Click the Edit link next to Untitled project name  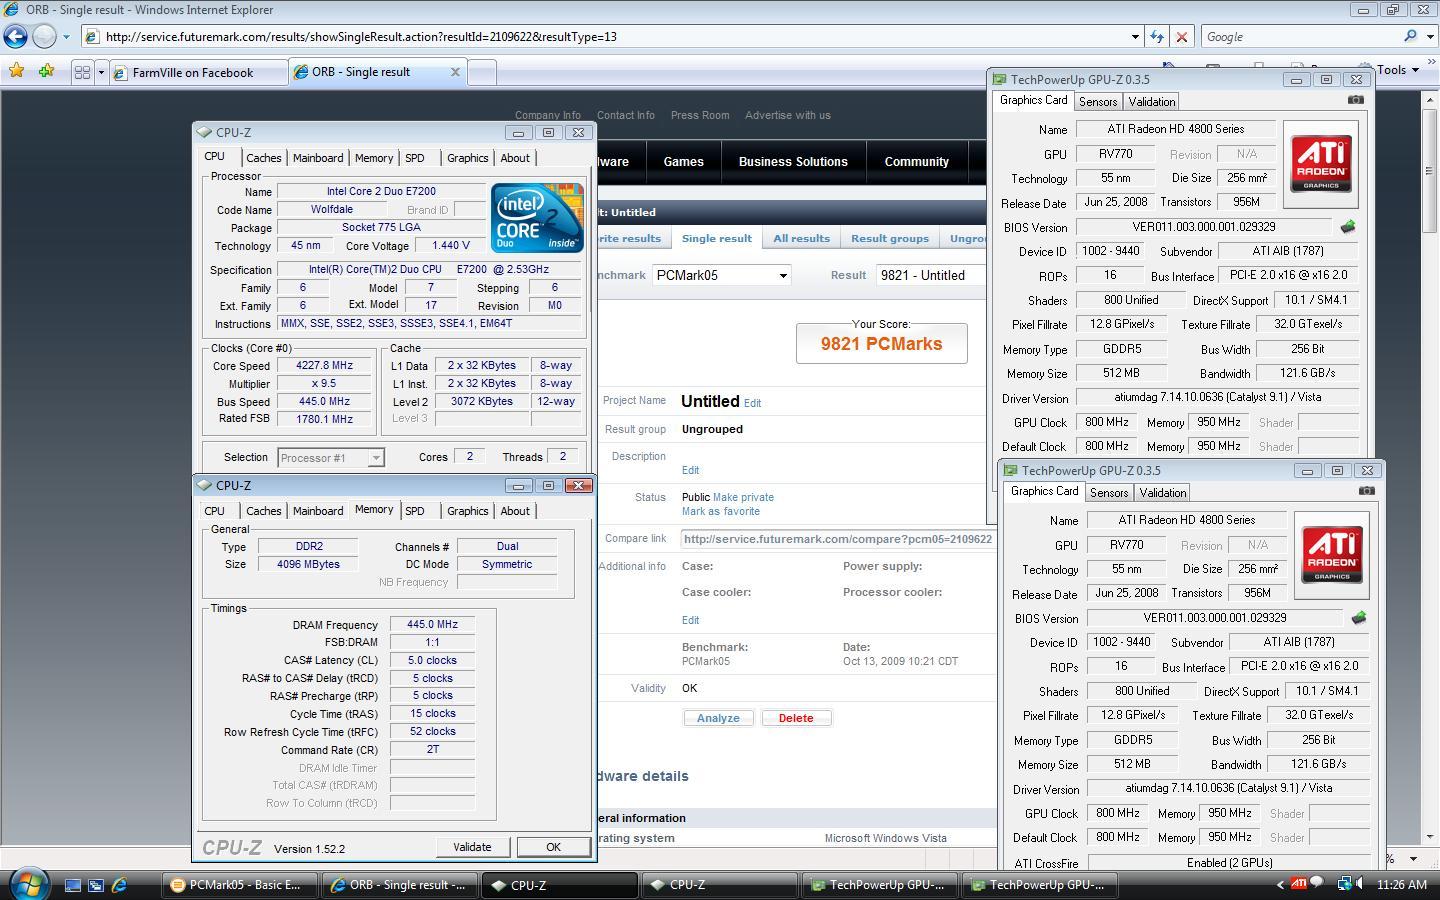coord(752,403)
